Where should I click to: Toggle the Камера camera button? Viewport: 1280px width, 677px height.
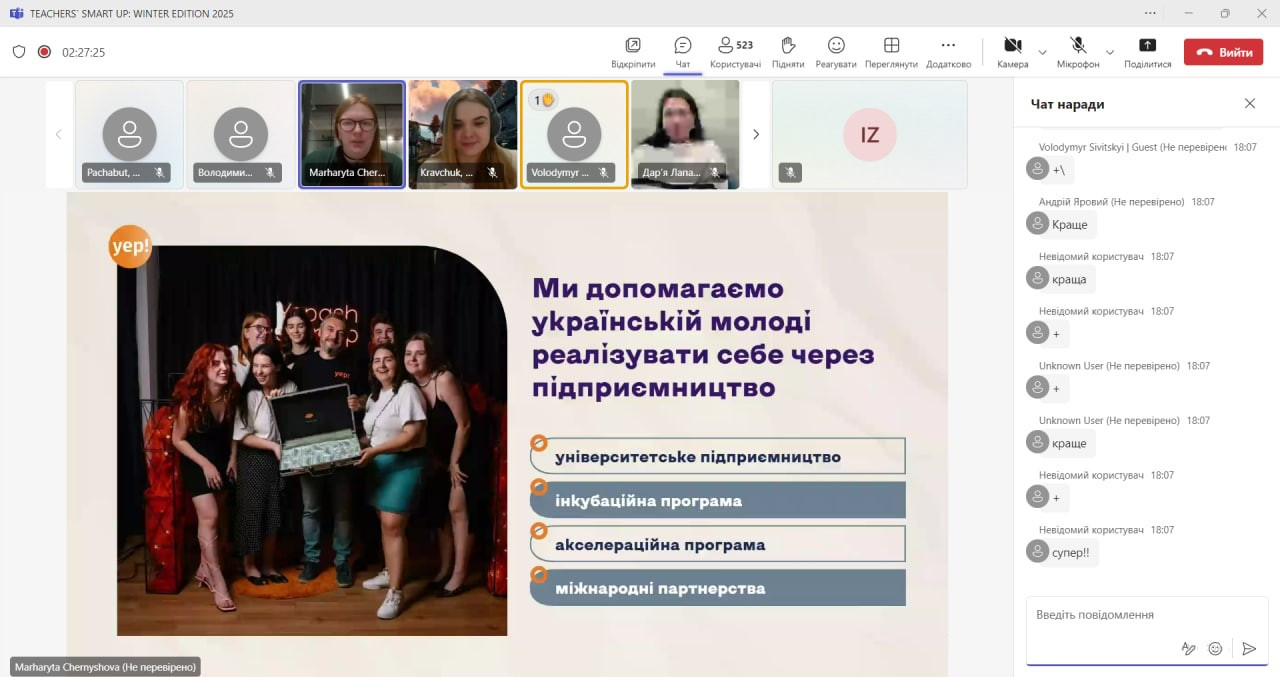point(1012,52)
